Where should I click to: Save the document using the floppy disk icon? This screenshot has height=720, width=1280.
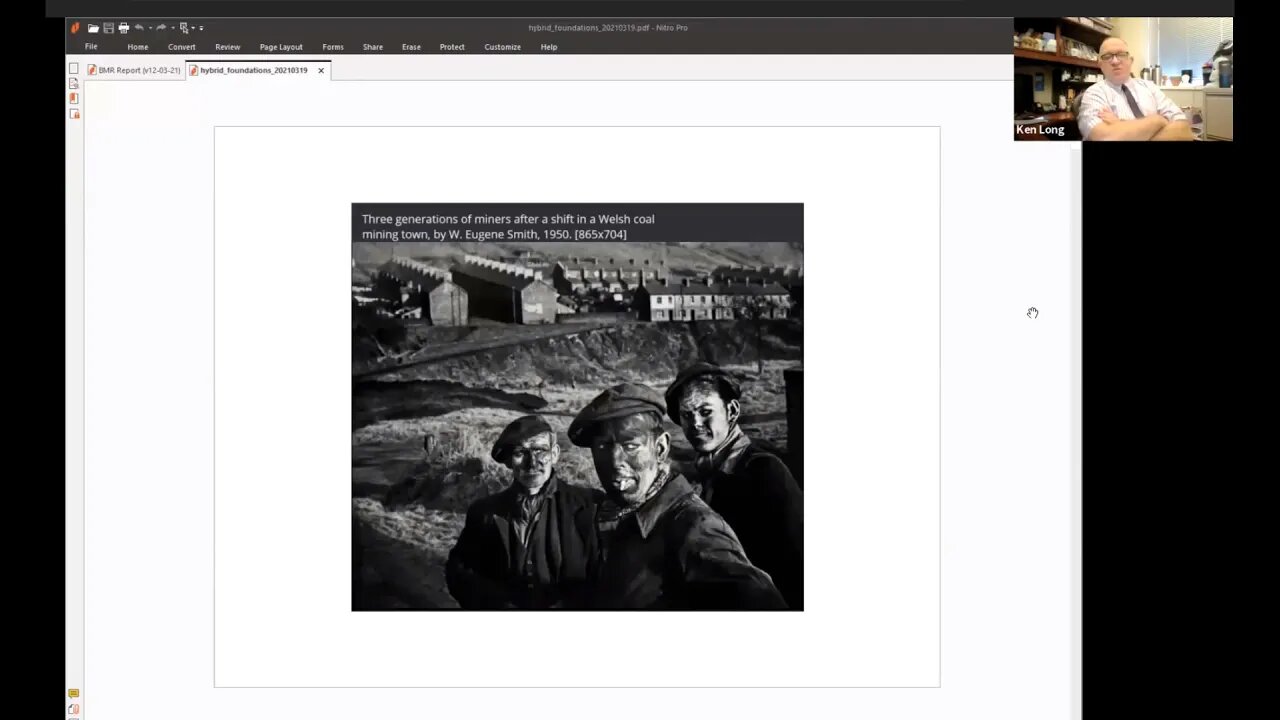pos(108,28)
